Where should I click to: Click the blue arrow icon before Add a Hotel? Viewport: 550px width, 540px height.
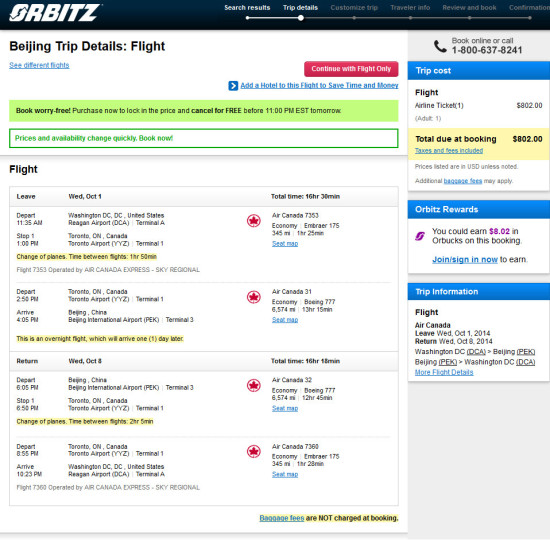tap(233, 86)
